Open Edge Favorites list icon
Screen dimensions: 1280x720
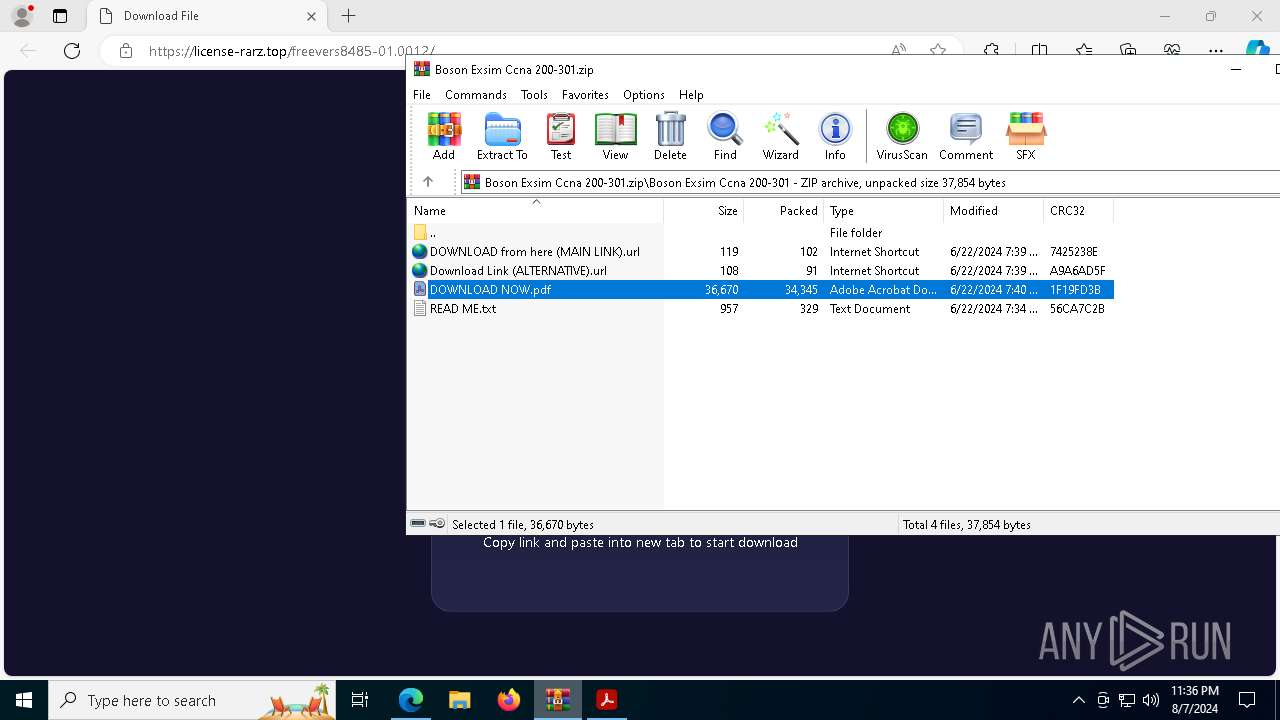[x=1084, y=50]
